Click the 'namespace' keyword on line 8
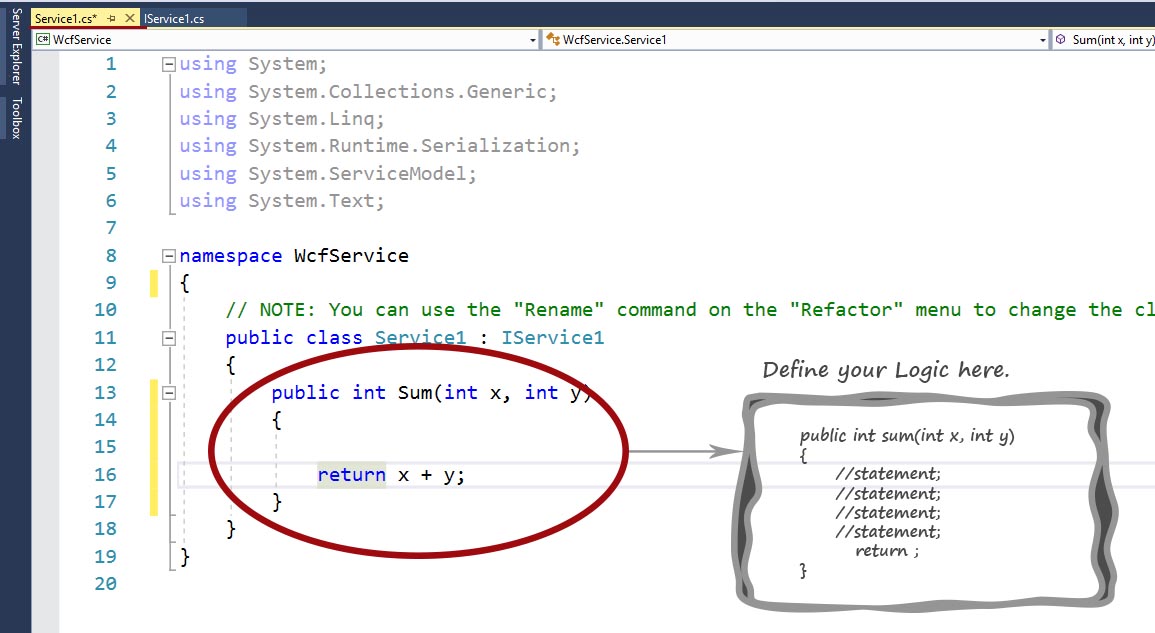1155x633 pixels. coord(231,256)
